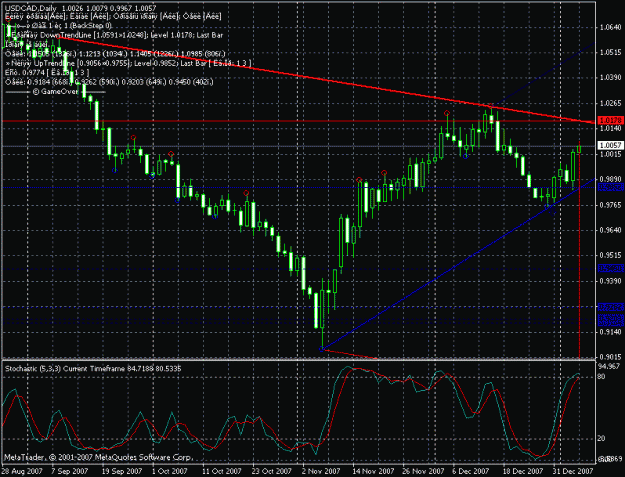Click the 1.0140 price scale label
Screen dimensions: 625x477
click(610, 128)
